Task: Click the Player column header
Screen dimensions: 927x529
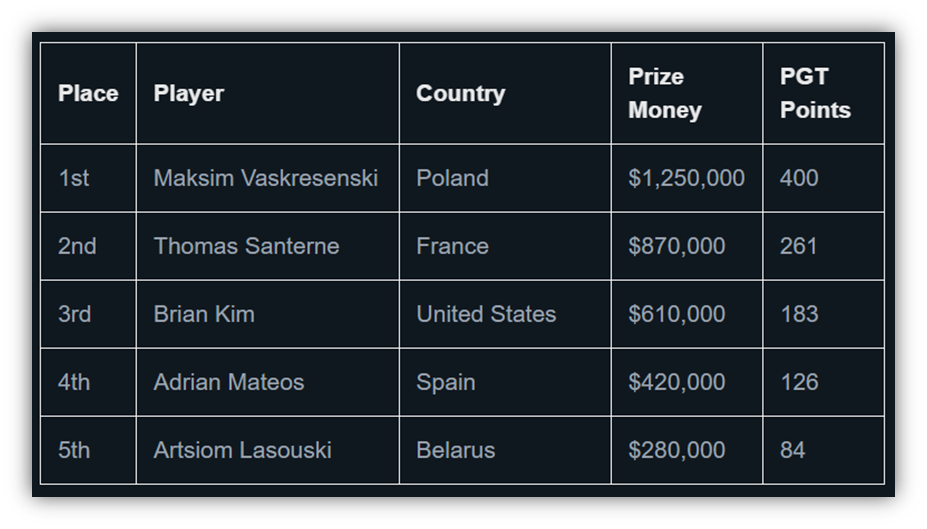Action: tap(268, 93)
